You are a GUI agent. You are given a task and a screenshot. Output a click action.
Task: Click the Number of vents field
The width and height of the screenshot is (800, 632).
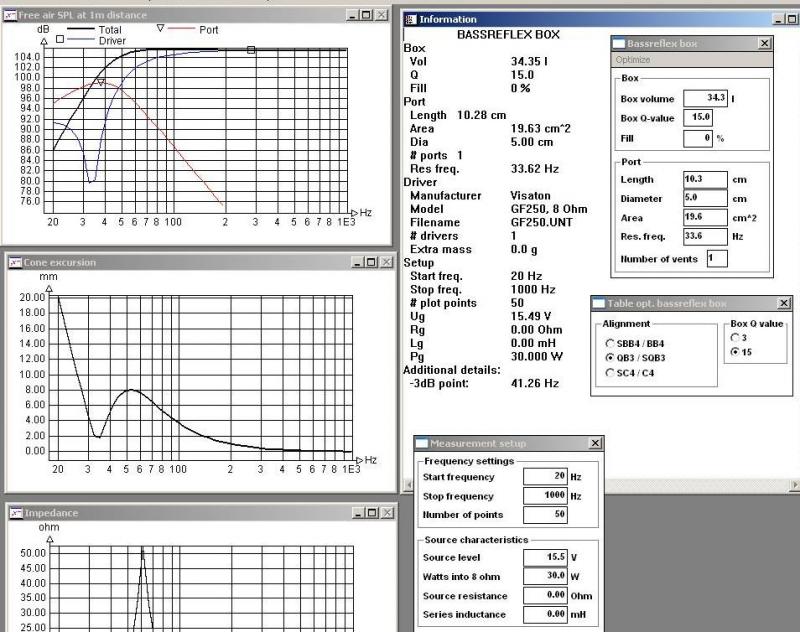716,258
